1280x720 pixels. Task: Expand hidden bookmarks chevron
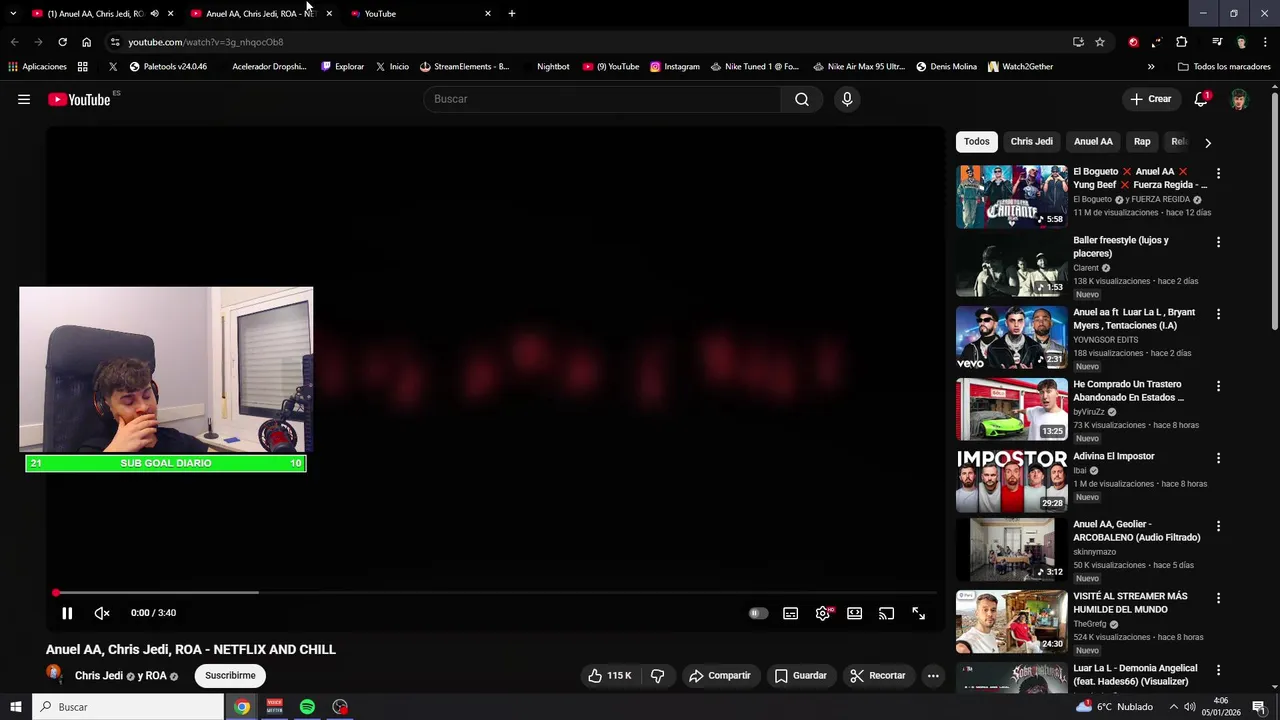coord(1151,67)
